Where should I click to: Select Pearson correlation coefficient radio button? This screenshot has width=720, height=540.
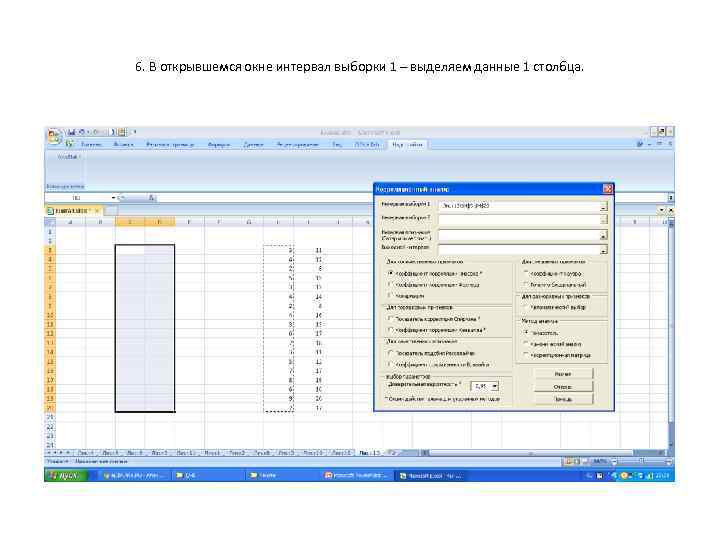(x=391, y=273)
